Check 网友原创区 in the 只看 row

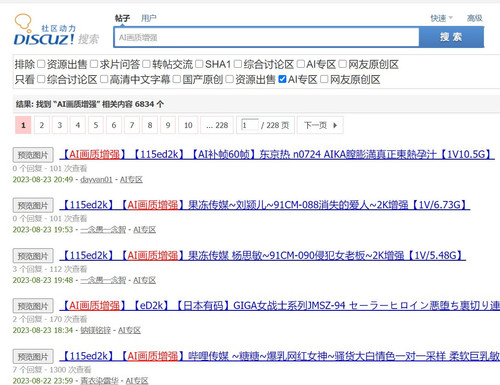coord(324,79)
